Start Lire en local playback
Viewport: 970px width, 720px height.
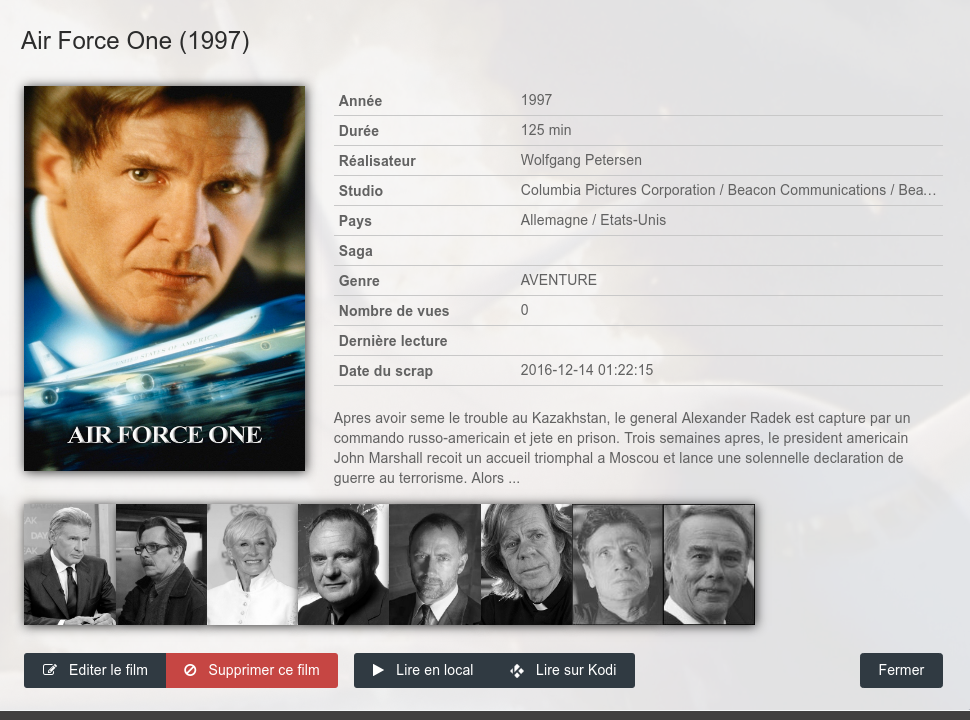423,671
